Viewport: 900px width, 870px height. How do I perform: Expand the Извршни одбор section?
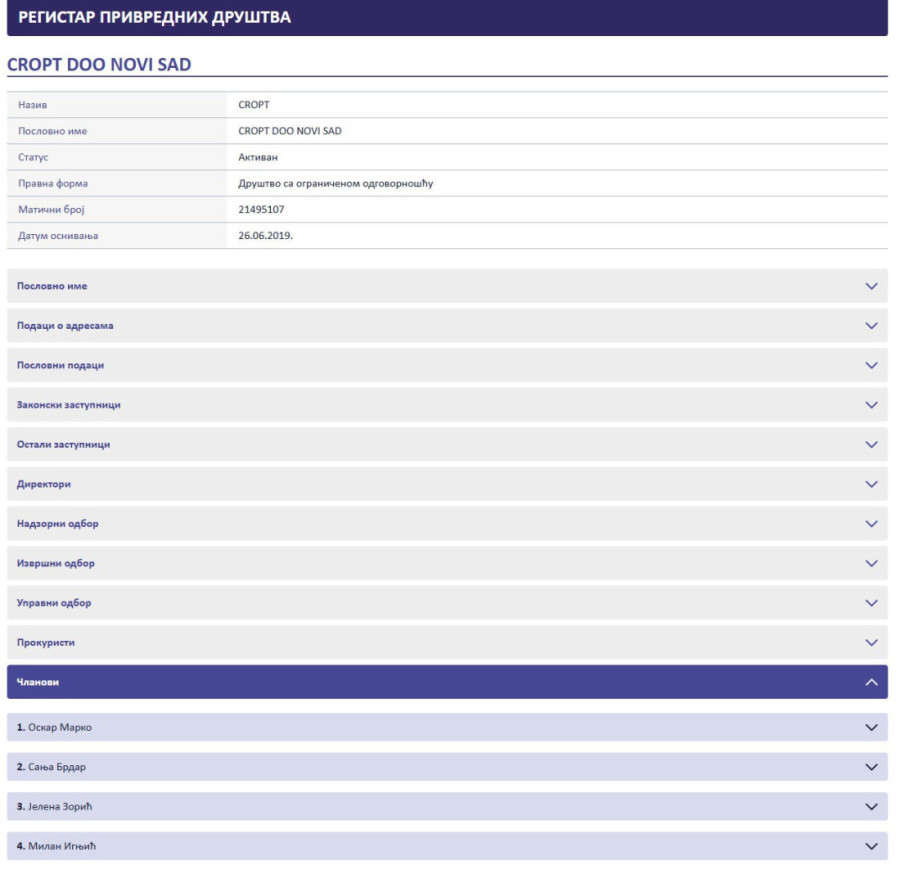[x=446, y=563]
